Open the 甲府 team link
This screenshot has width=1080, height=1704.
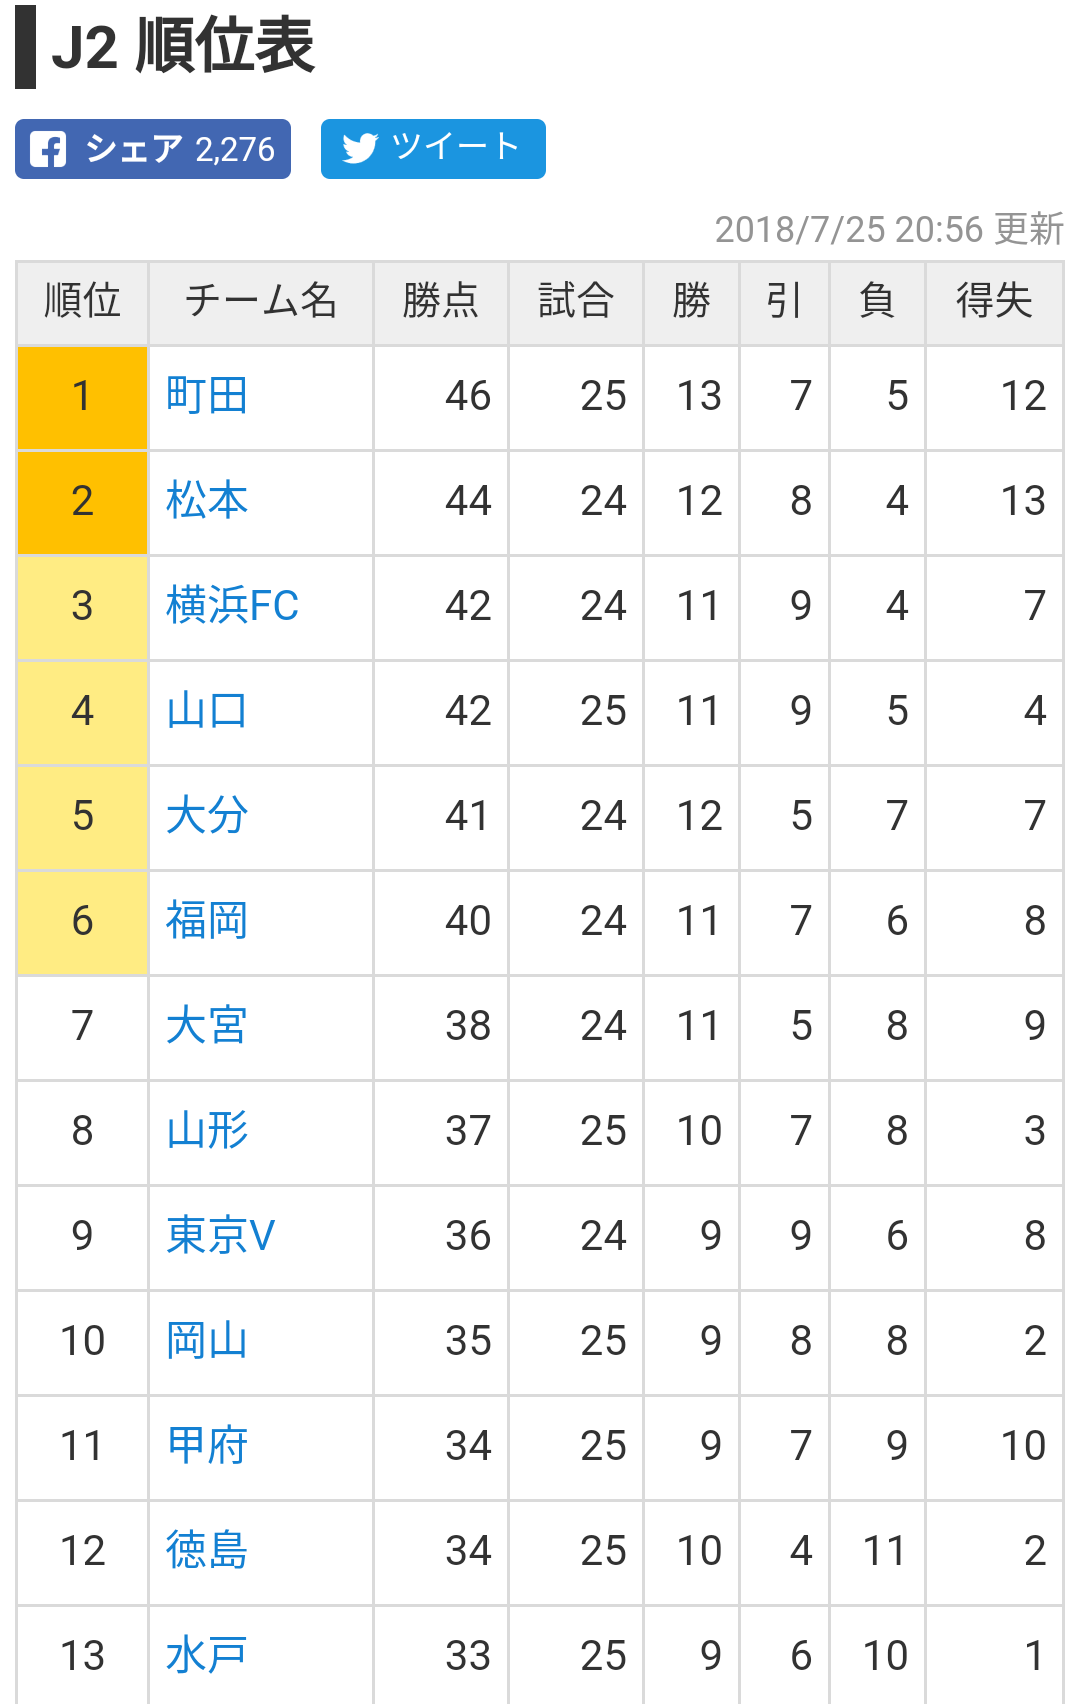pos(207,1446)
